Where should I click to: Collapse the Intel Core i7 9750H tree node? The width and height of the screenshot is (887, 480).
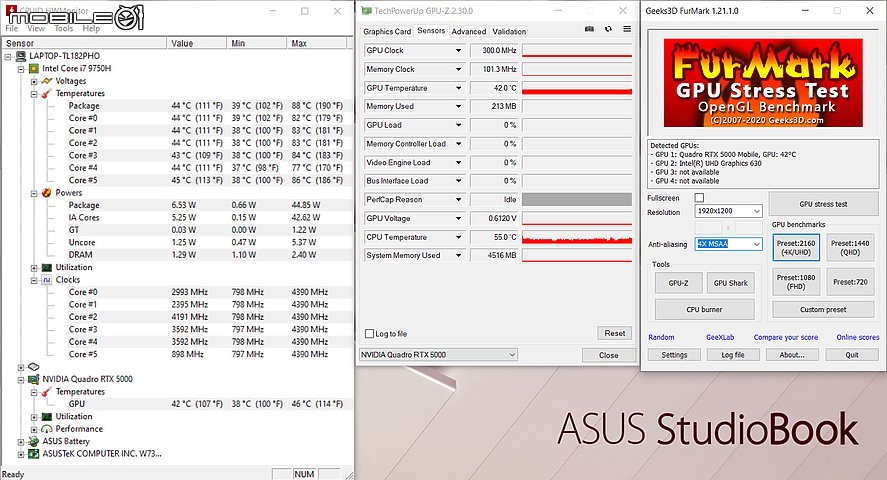click(21, 69)
